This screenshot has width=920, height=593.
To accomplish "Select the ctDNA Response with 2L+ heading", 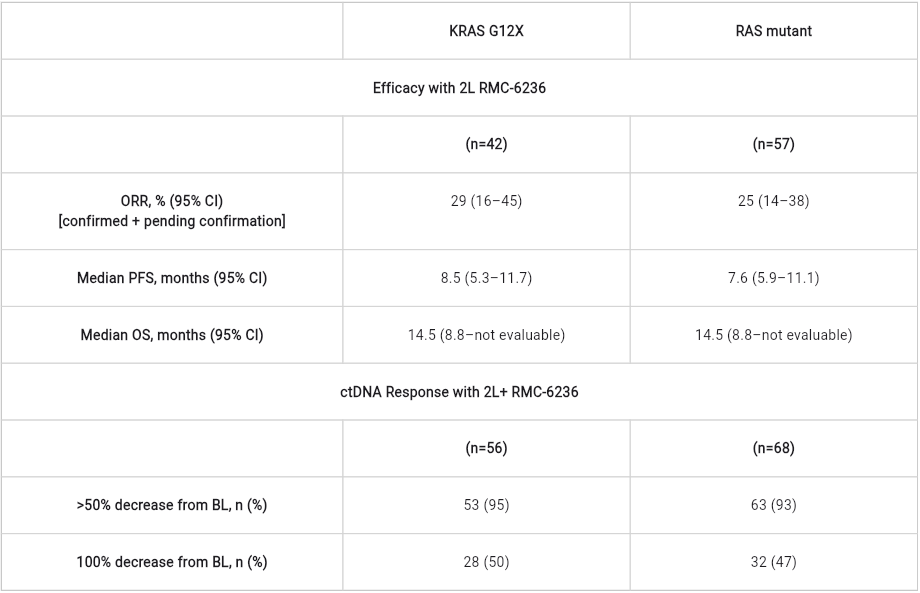I will pyautogui.click(x=459, y=392).
